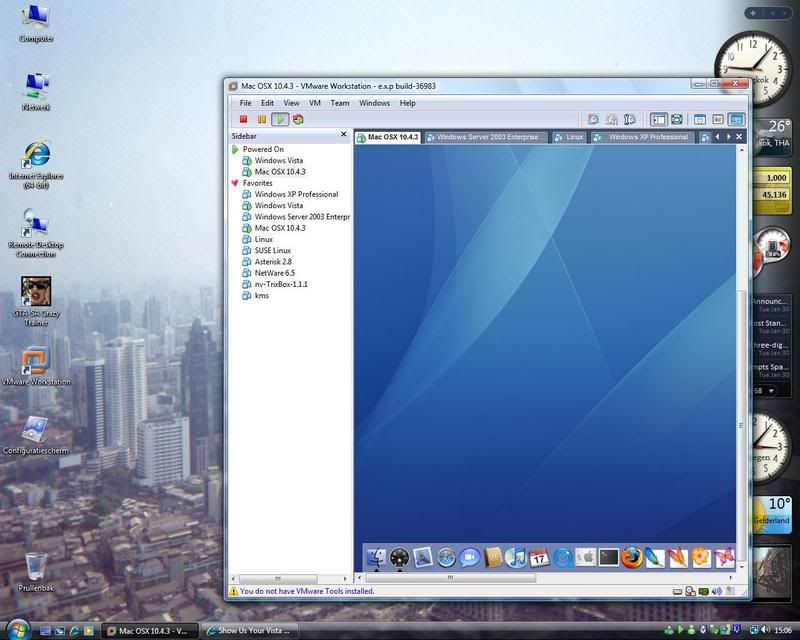Click the green Power On play button

pos(280,119)
